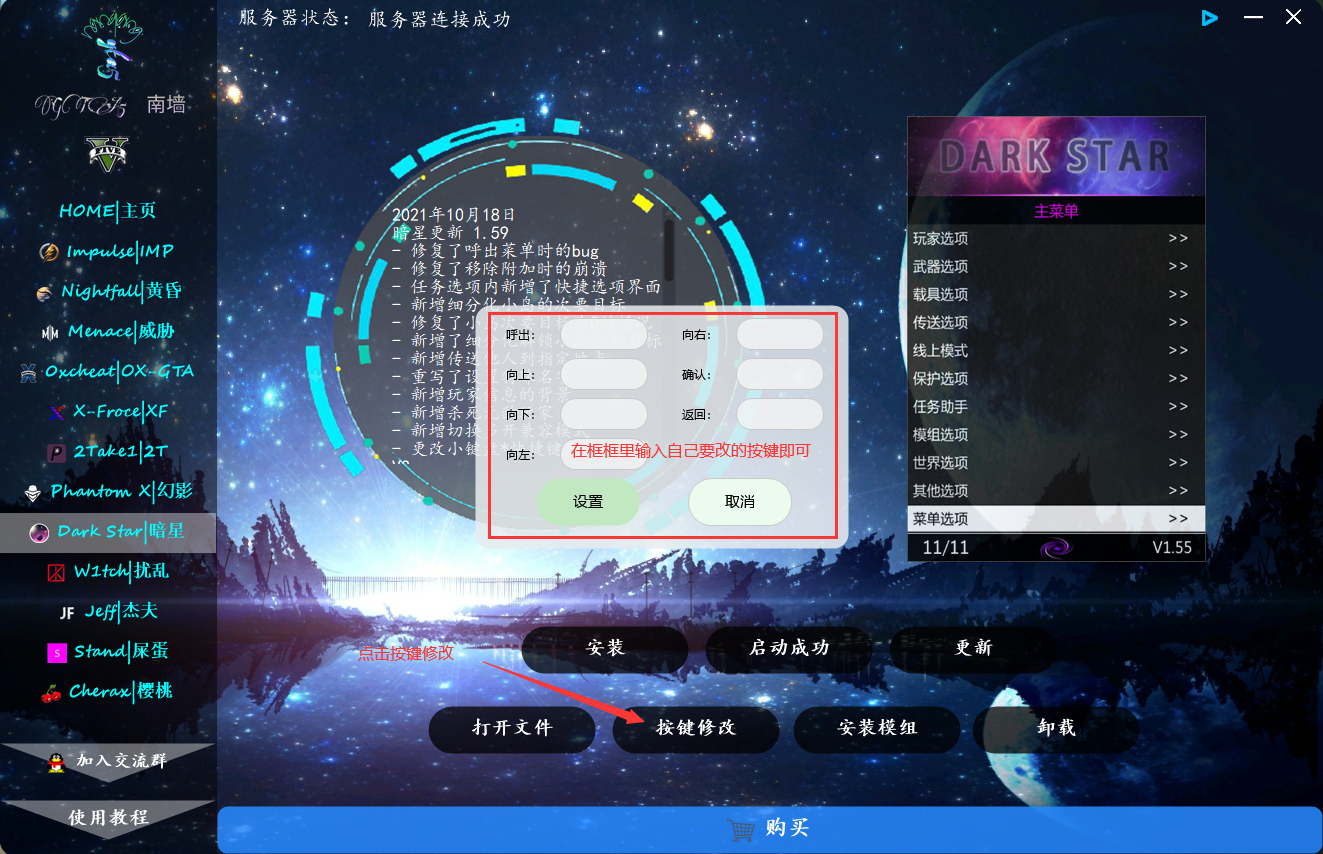The width and height of the screenshot is (1323, 854).
Task: Expand 武器选项 via its >> arrow
Action: tap(1178, 267)
